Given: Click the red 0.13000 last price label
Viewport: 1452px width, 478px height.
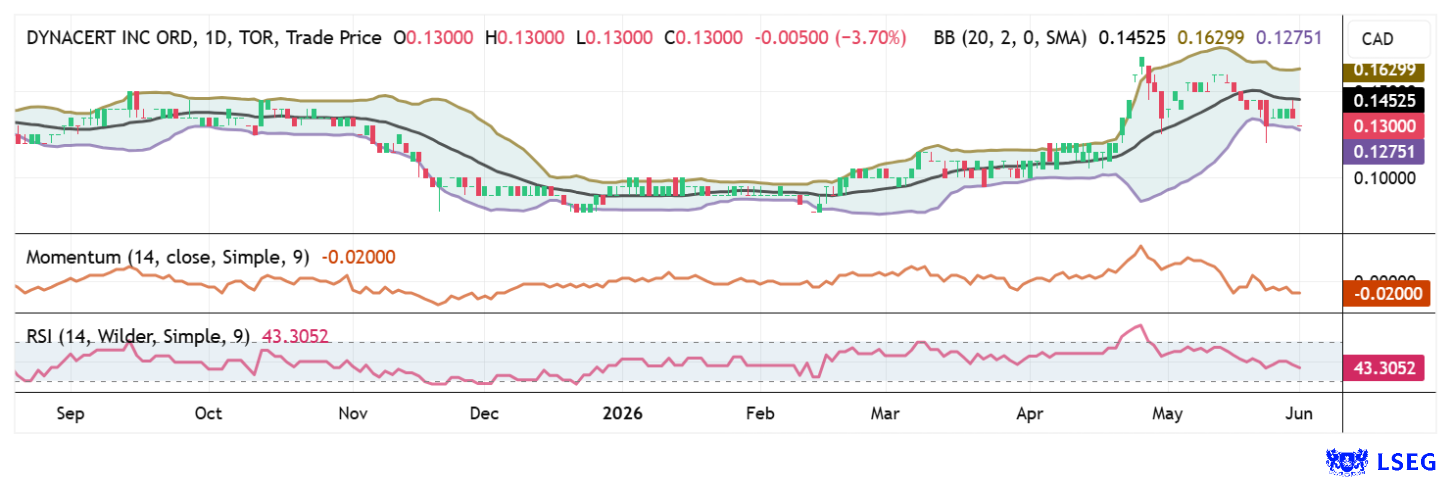Looking at the screenshot, I should coord(1385,127).
